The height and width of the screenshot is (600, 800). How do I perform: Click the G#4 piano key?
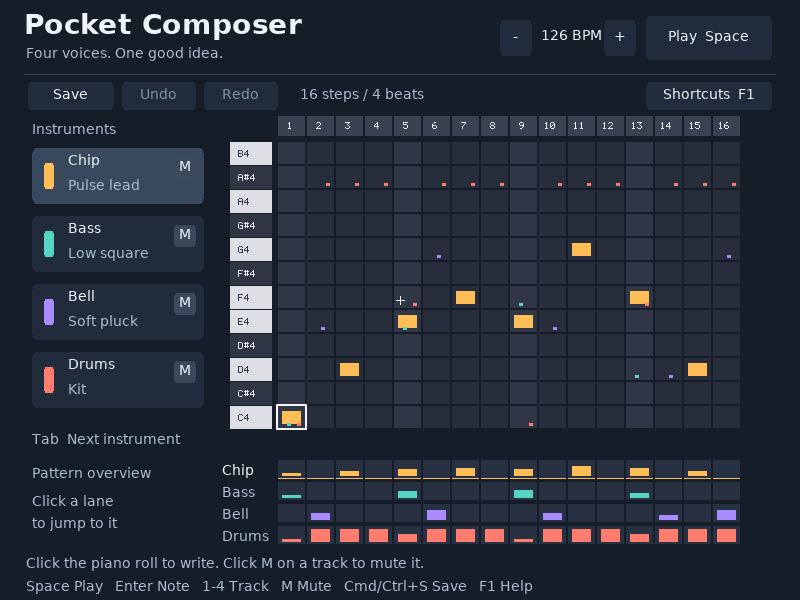[251, 226]
